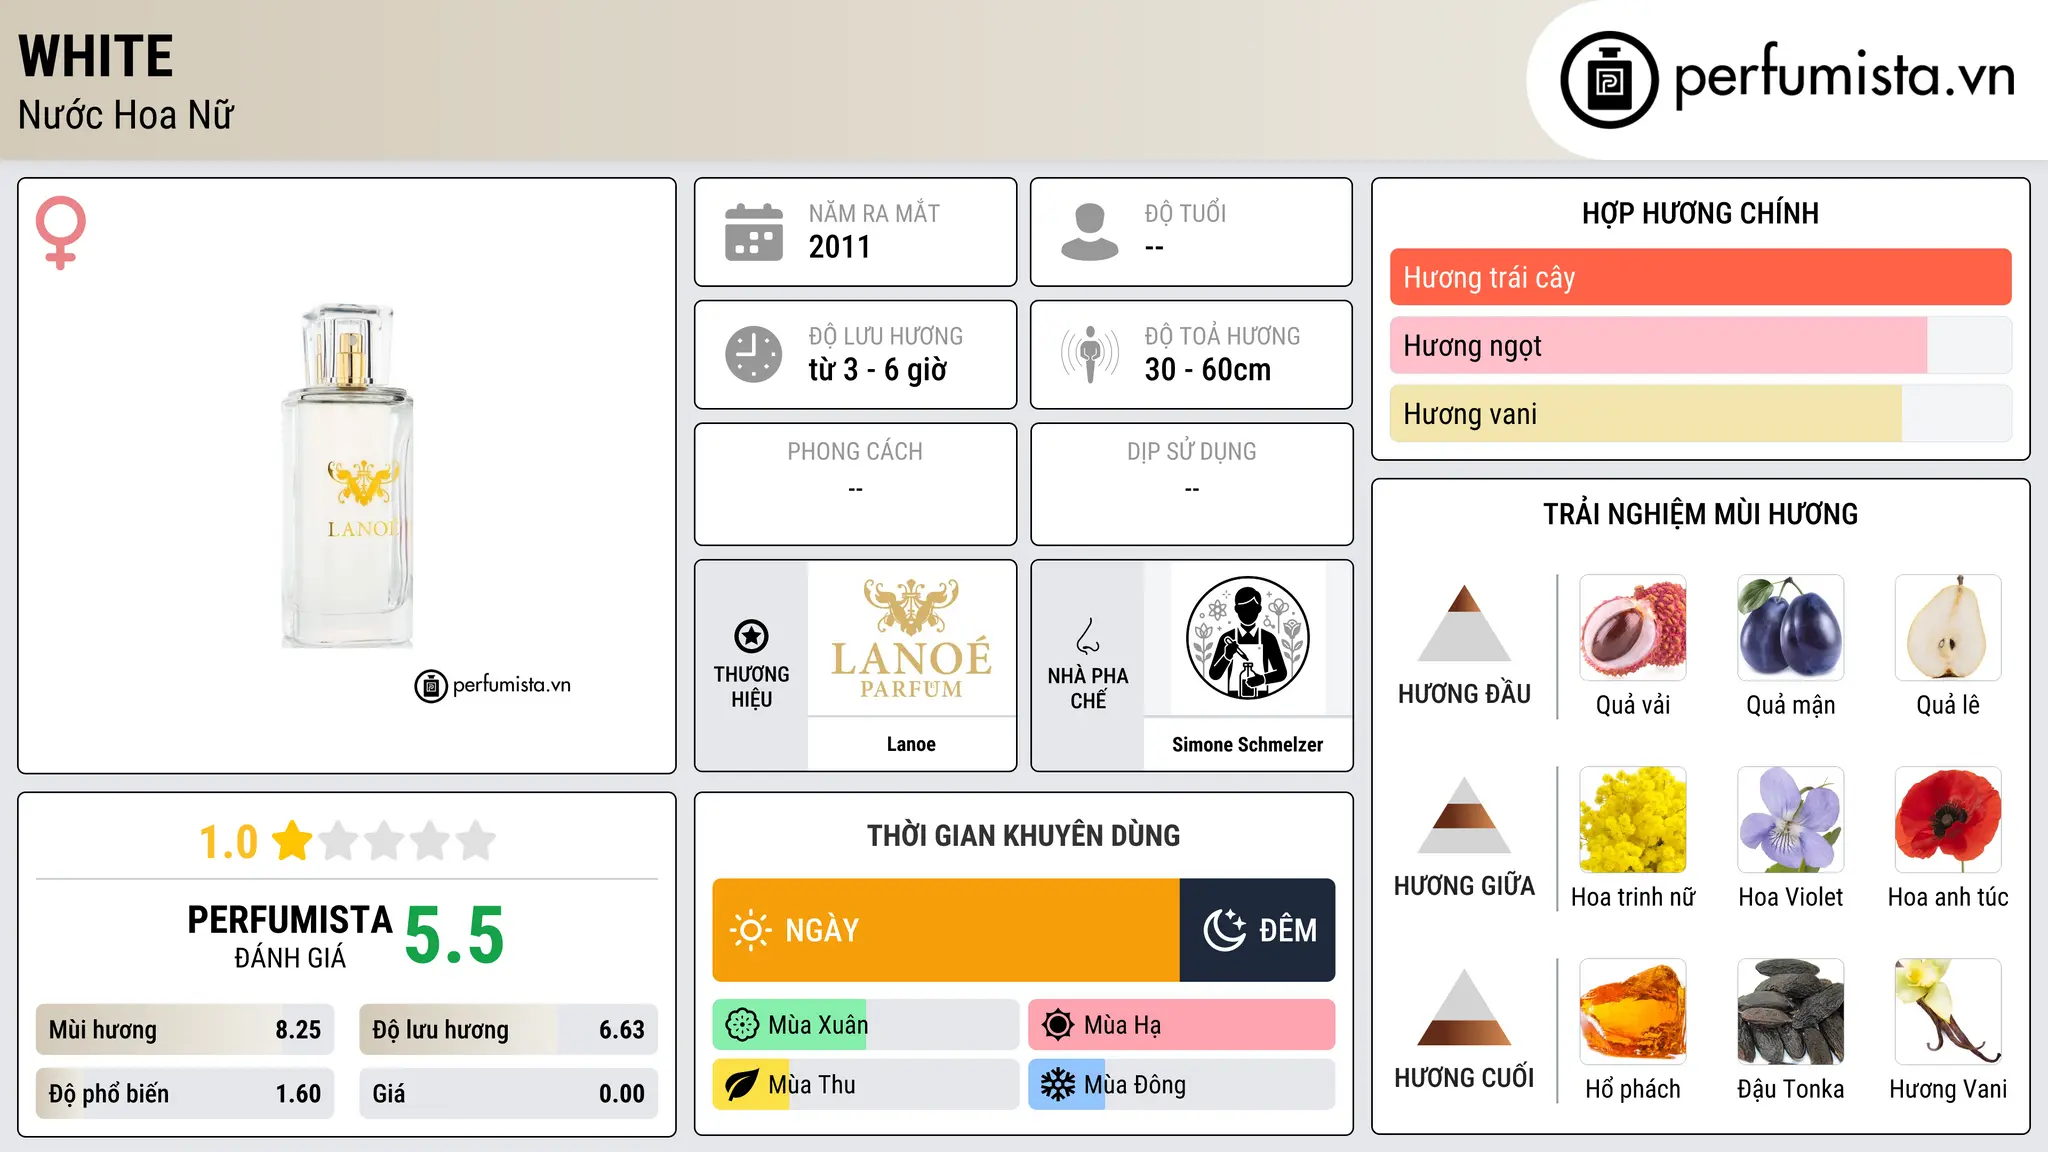Image resolution: width=2048 pixels, height=1152 pixels.
Task: Click the Mùa Đông season bar
Action: [1182, 1085]
